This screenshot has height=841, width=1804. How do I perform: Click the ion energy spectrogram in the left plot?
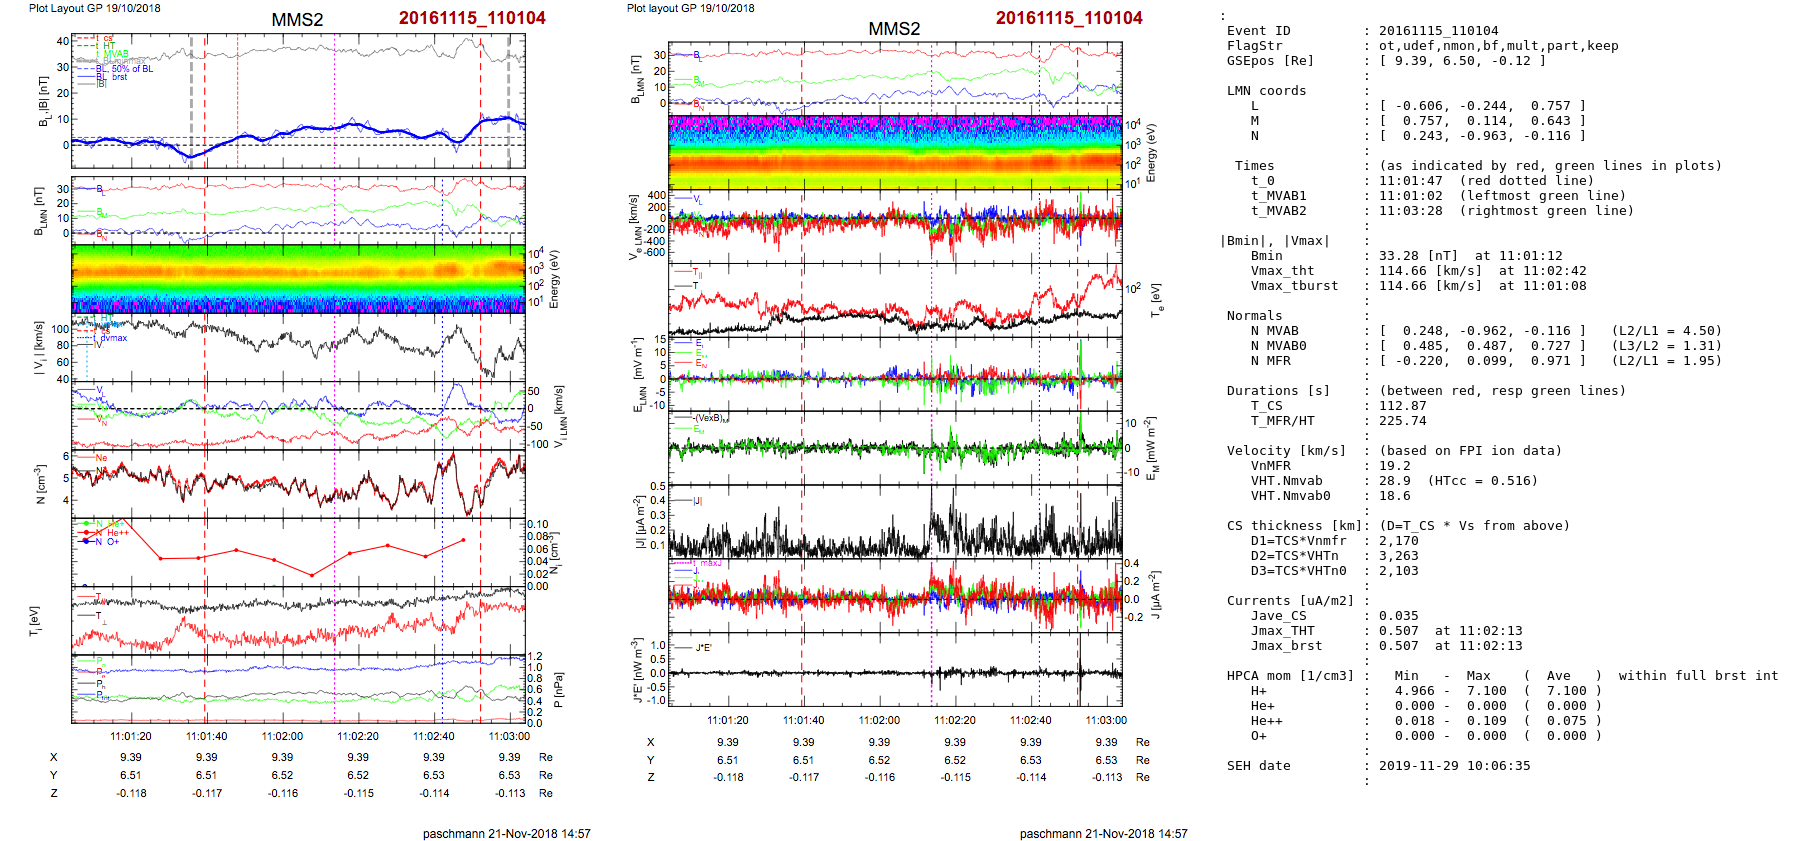[298, 278]
